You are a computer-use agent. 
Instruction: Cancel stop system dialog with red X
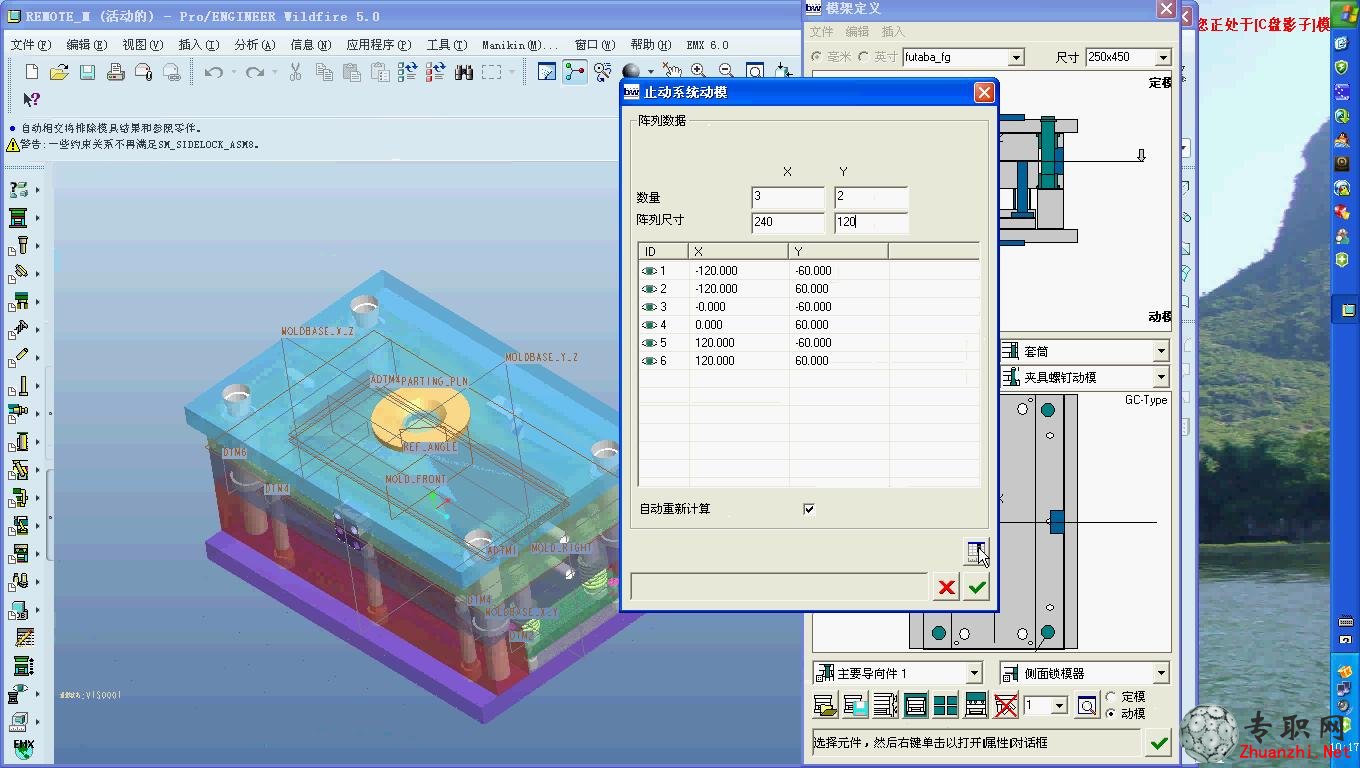[946, 587]
